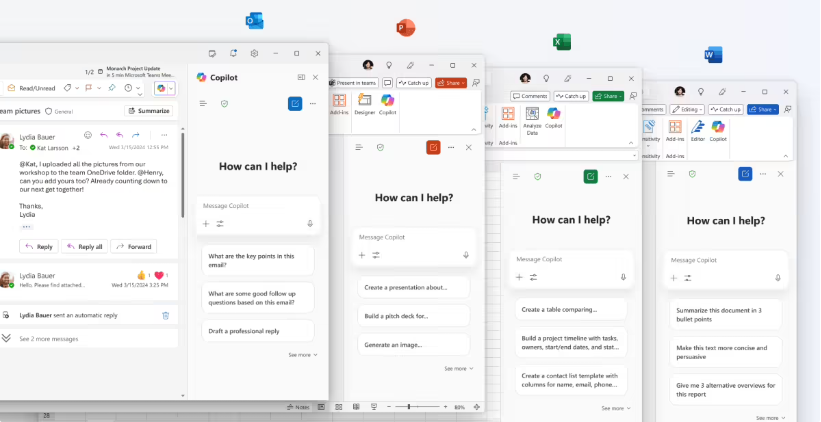Click the zoom in plus in PowerPoint's status bar
This screenshot has width=821, height=422.
click(x=446, y=407)
